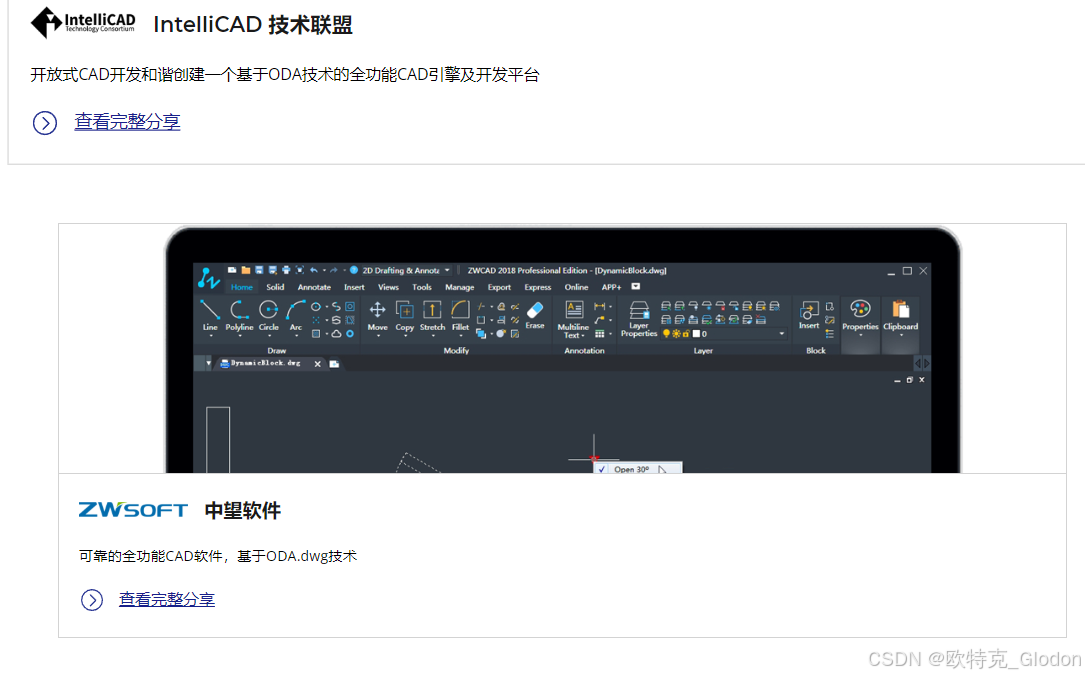Click the table icon in Annotation panel
The width and height of the screenshot is (1085, 676).
coord(599,334)
